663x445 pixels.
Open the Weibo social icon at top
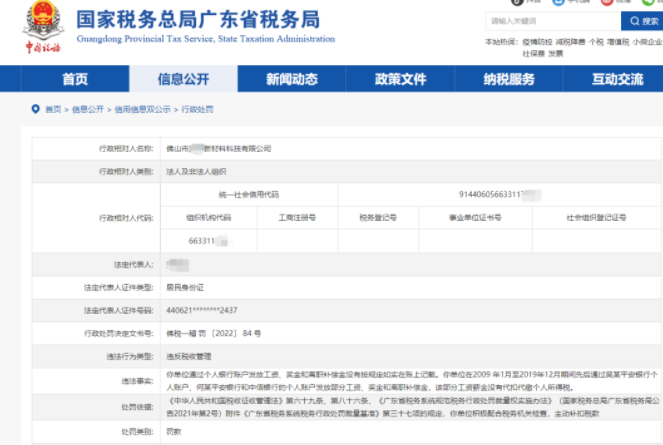coord(607,2)
